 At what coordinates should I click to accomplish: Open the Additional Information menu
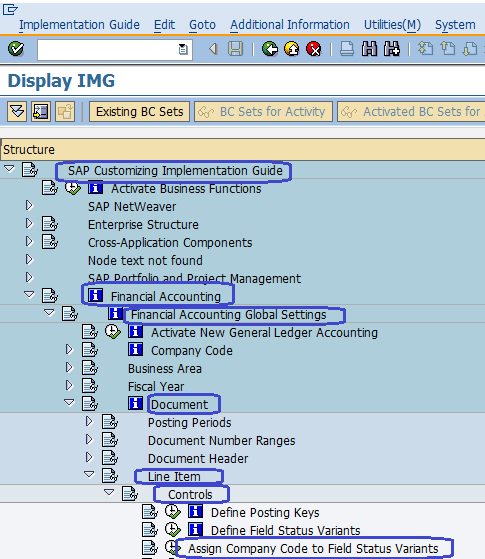click(x=290, y=25)
